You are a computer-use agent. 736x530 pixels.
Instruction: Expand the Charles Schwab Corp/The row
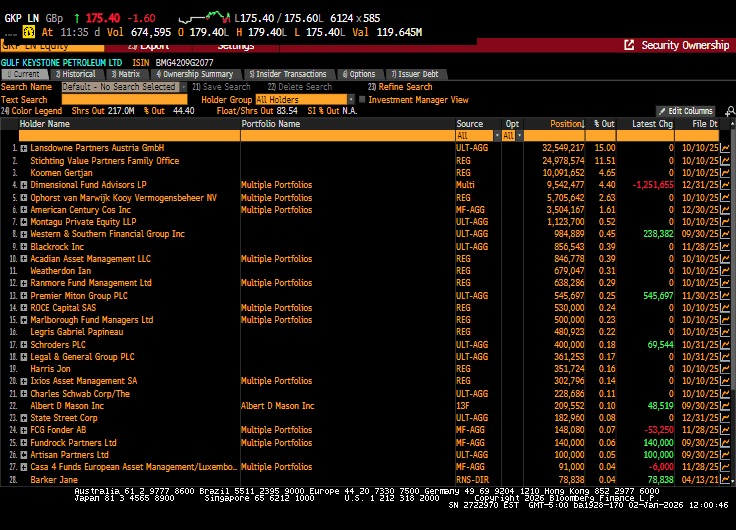(23, 394)
